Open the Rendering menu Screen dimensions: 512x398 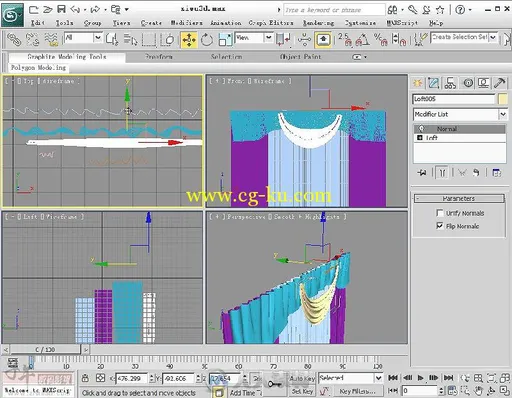coord(318,23)
